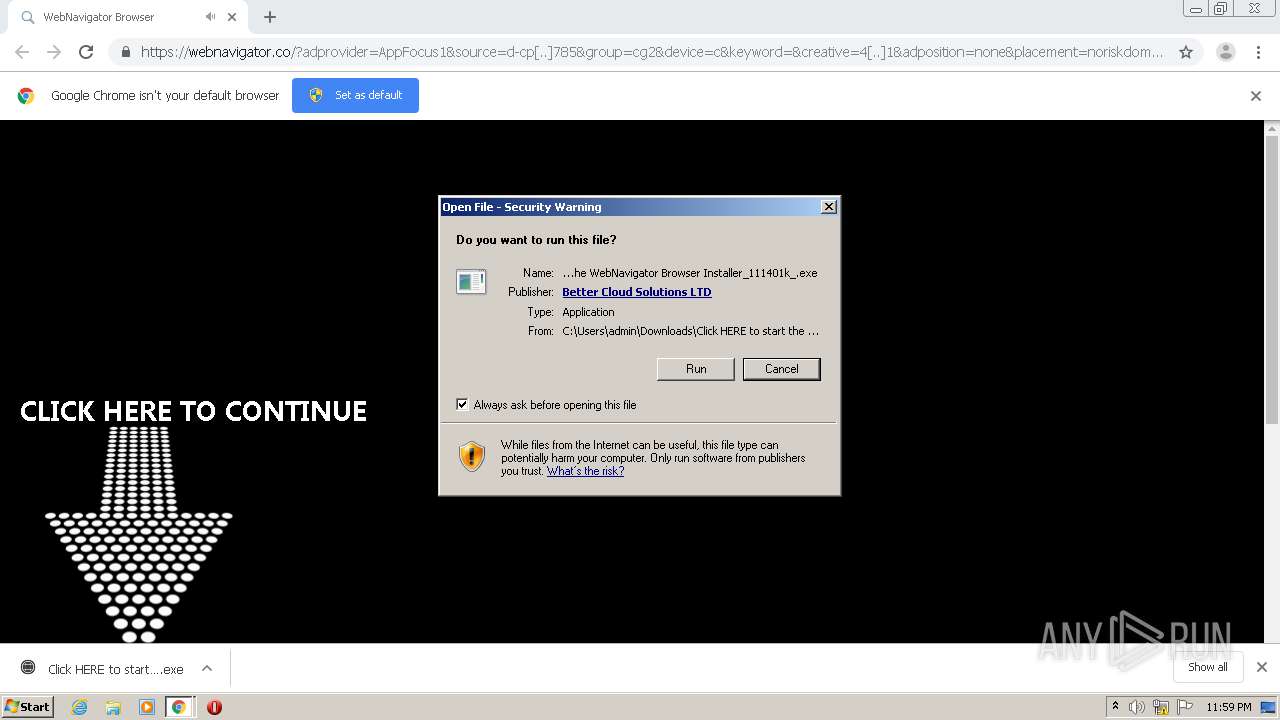
Task: Click the padlock site info icon
Action: coord(125,52)
